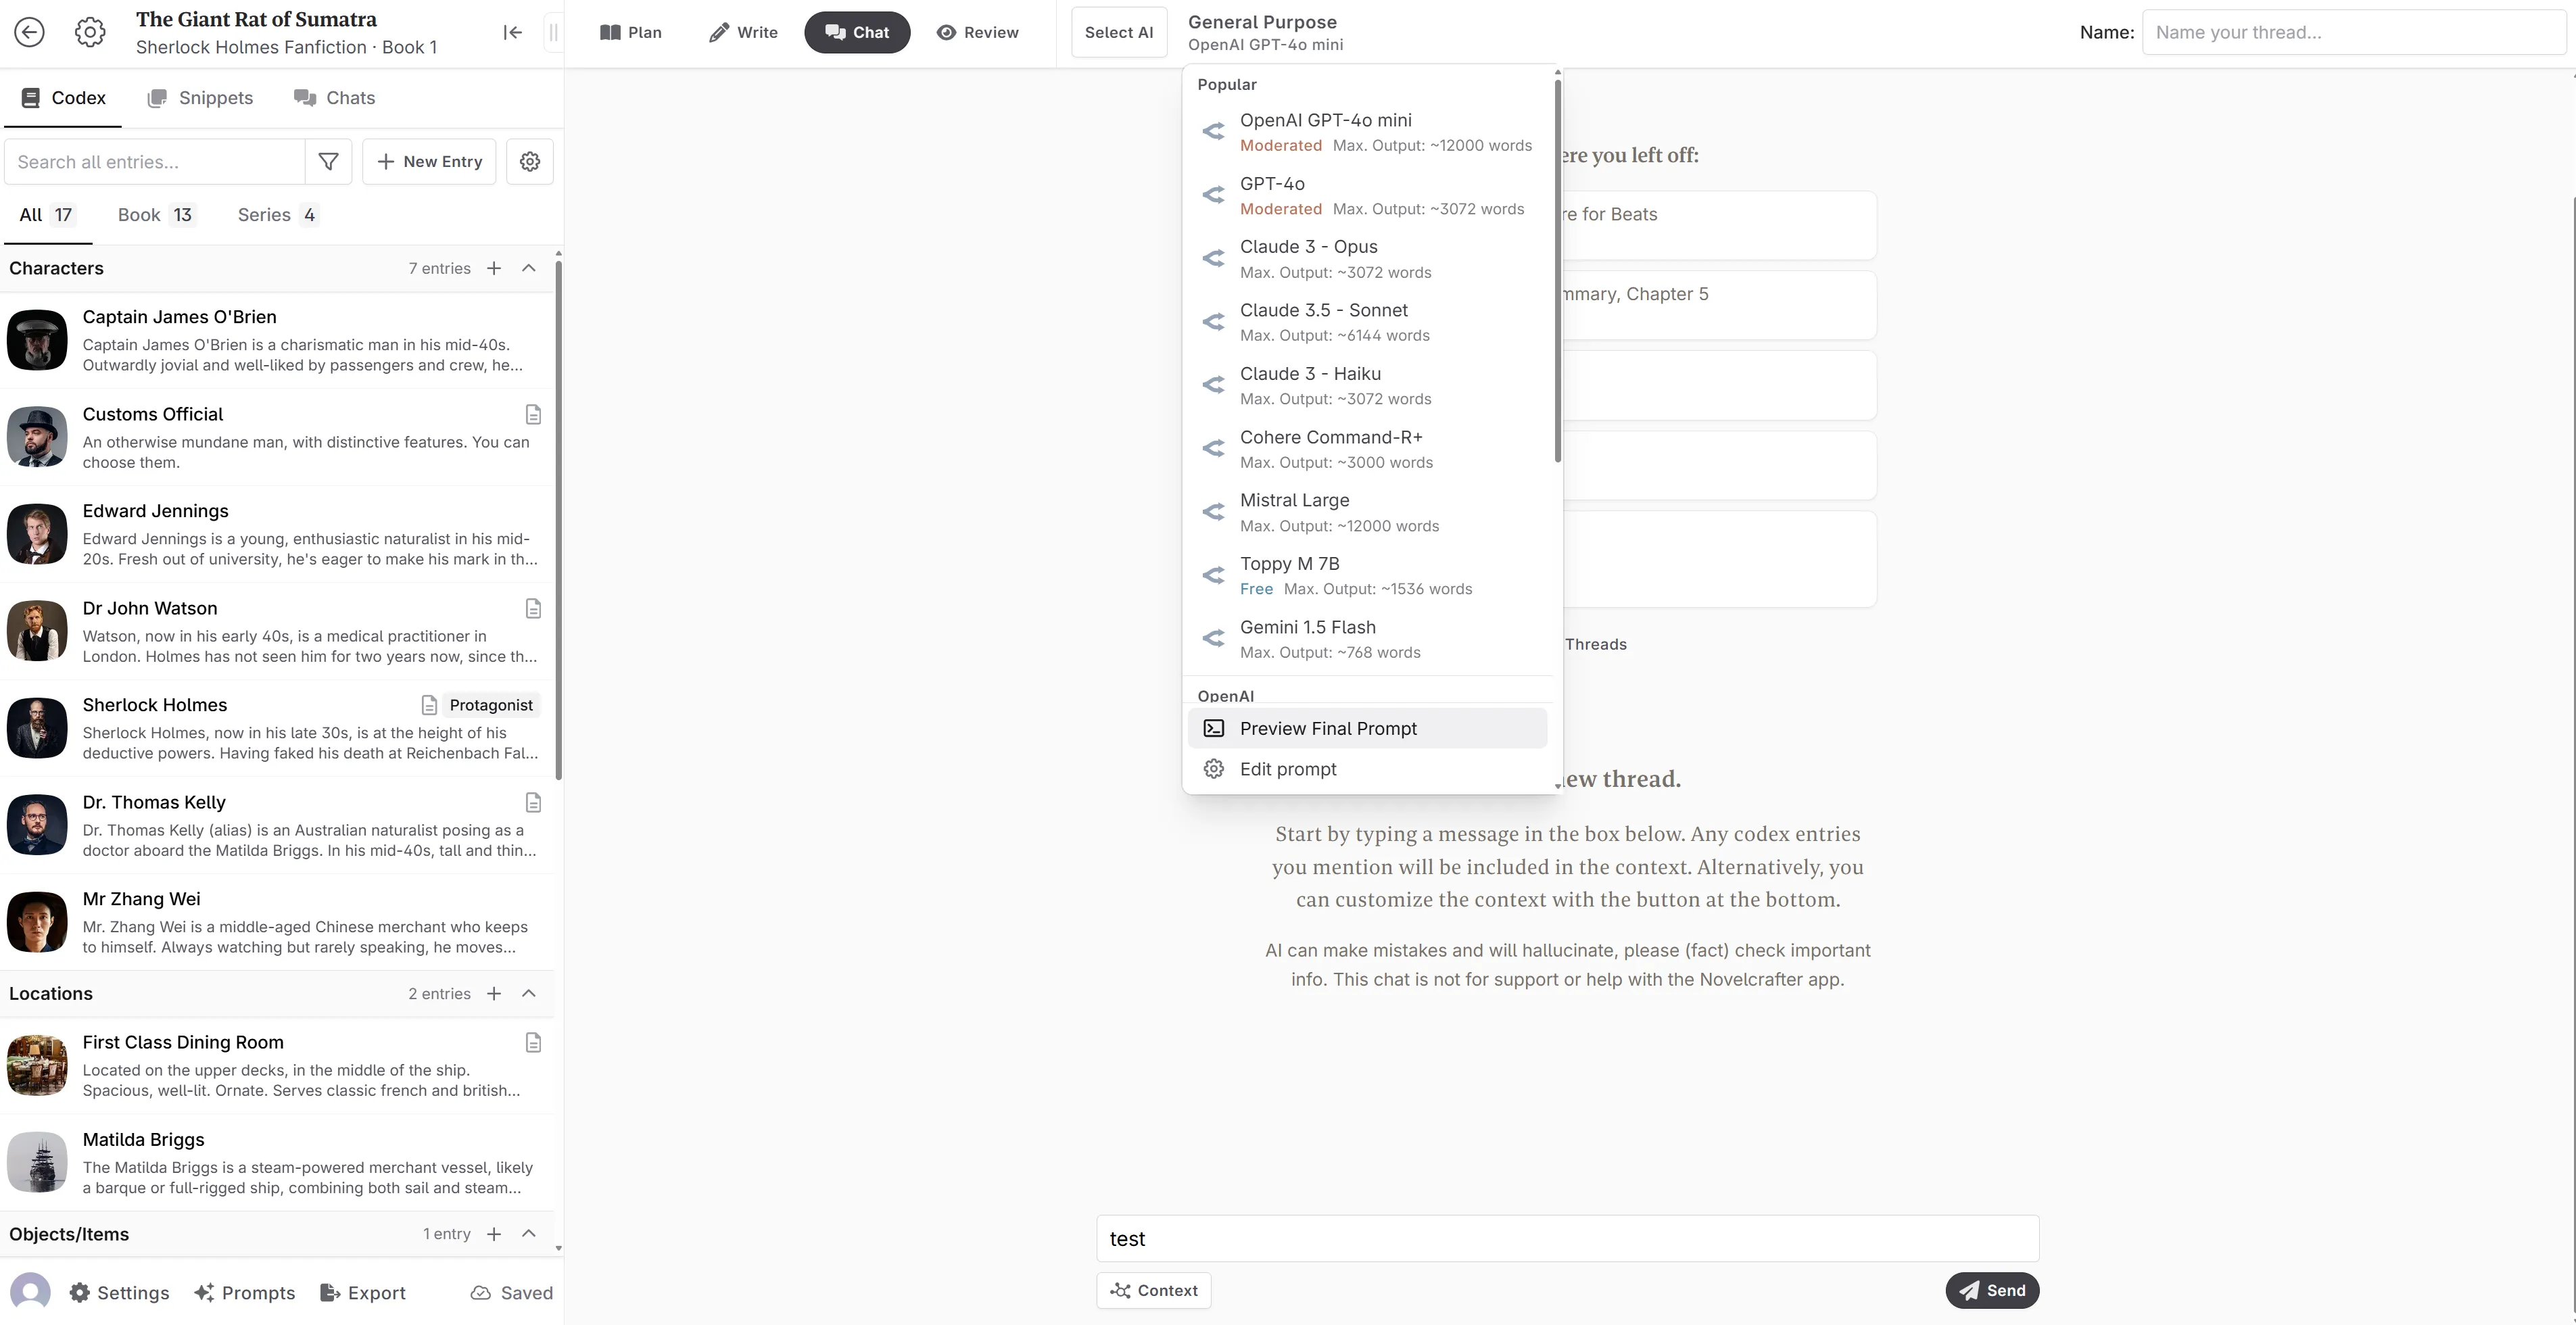Collapse the Characters section chevron

point(529,268)
